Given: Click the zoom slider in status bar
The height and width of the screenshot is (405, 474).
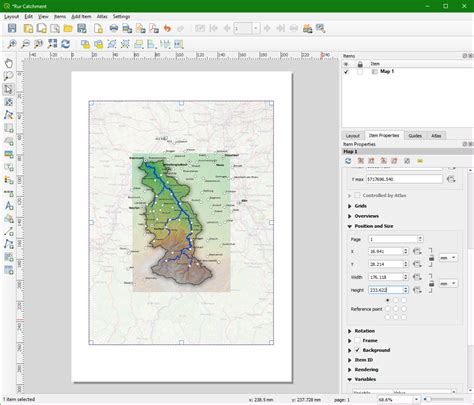Looking at the screenshot, I should [x=443, y=399].
